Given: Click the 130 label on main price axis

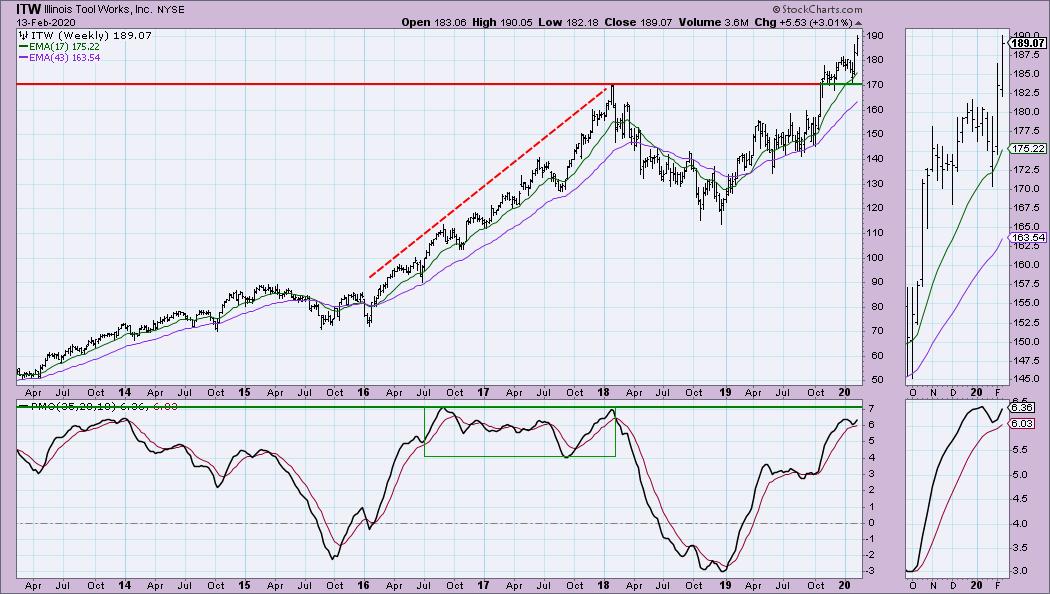Looking at the screenshot, I should pos(877,183).
